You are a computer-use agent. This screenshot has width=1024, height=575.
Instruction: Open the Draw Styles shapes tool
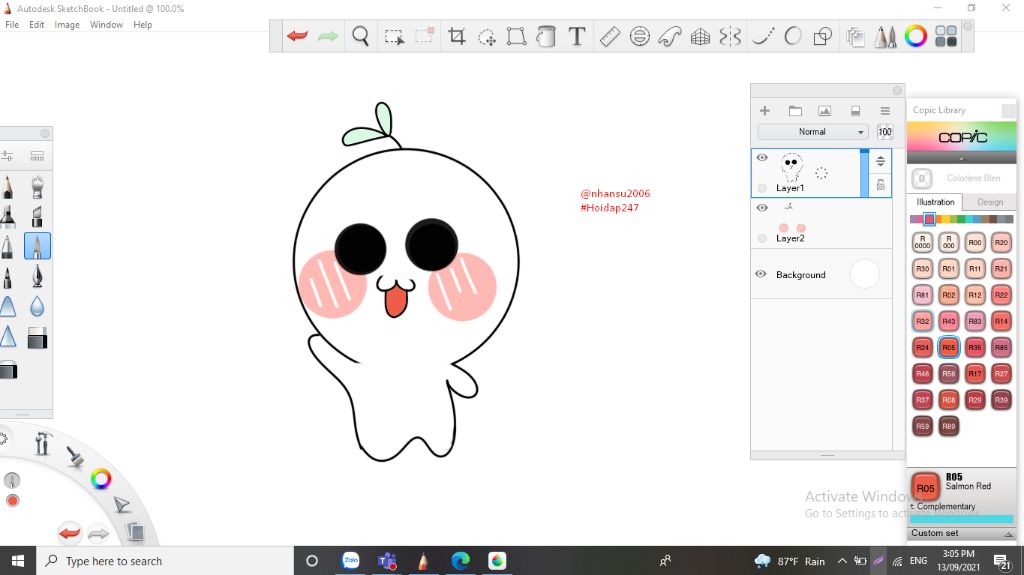[x=823, y=36]
